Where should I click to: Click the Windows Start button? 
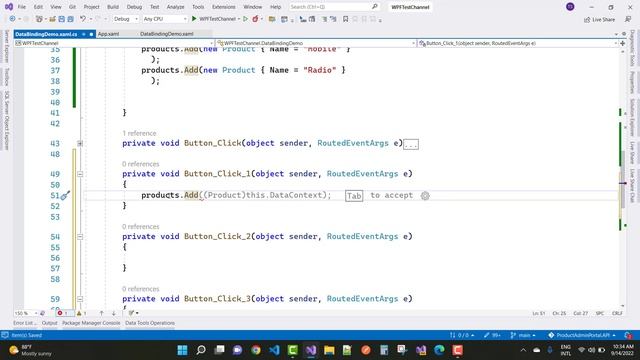182,350
